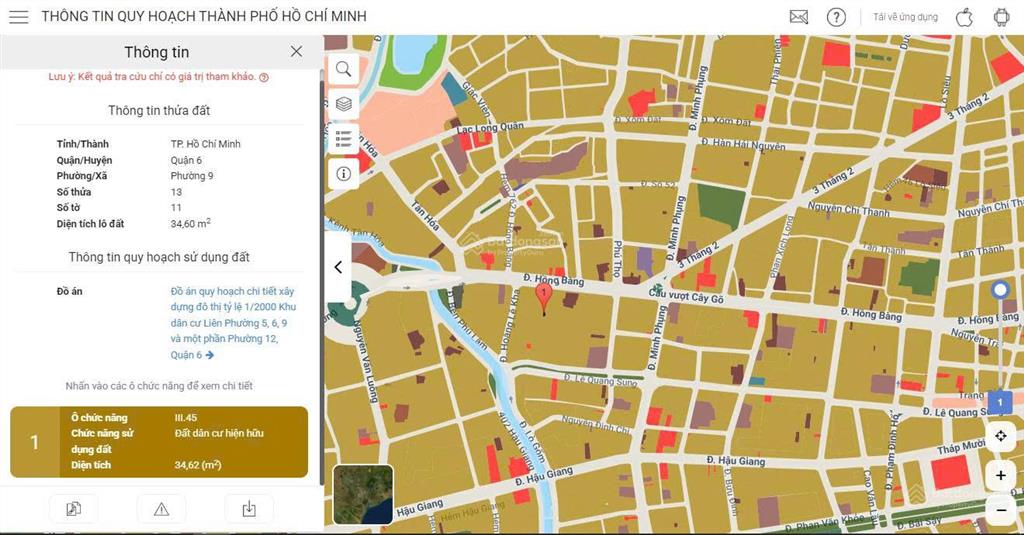
Task: Open the mail envelope icon
Action: tap(799, 17)
